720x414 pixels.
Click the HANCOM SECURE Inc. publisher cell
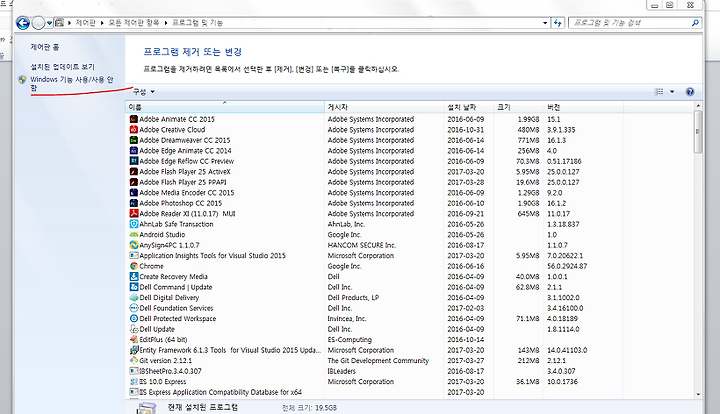pyautogui.click(x=362, y=245)
